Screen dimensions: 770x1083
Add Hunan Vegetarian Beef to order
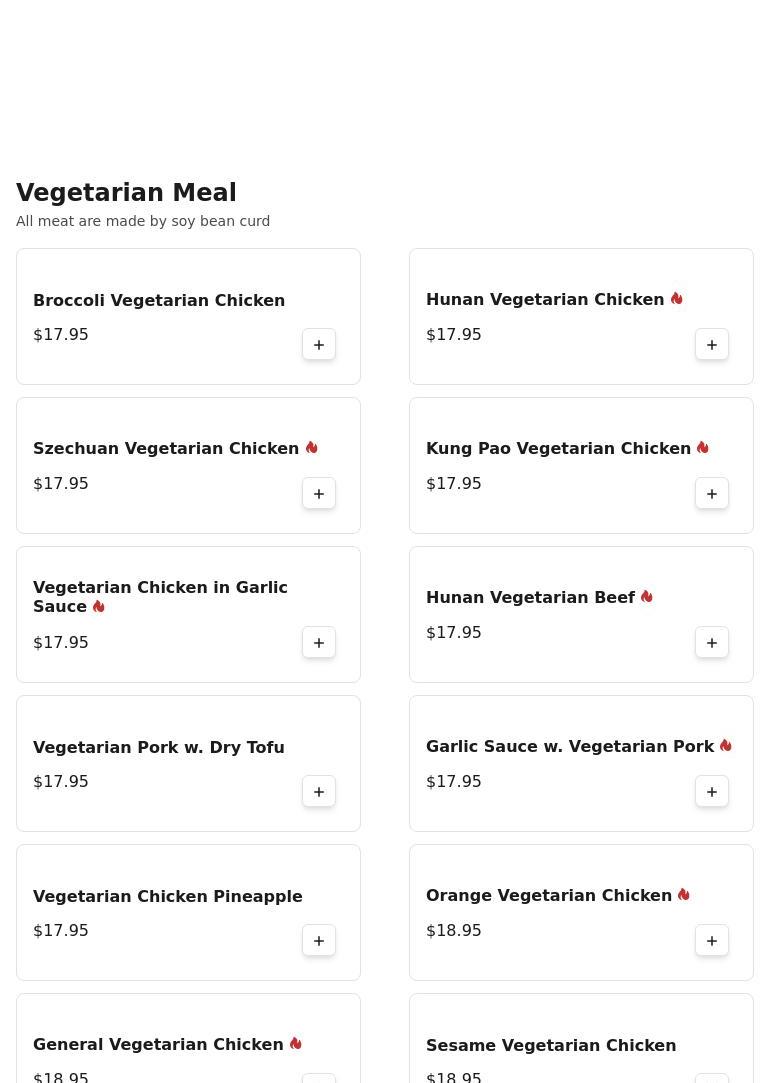tap(712, 643)
